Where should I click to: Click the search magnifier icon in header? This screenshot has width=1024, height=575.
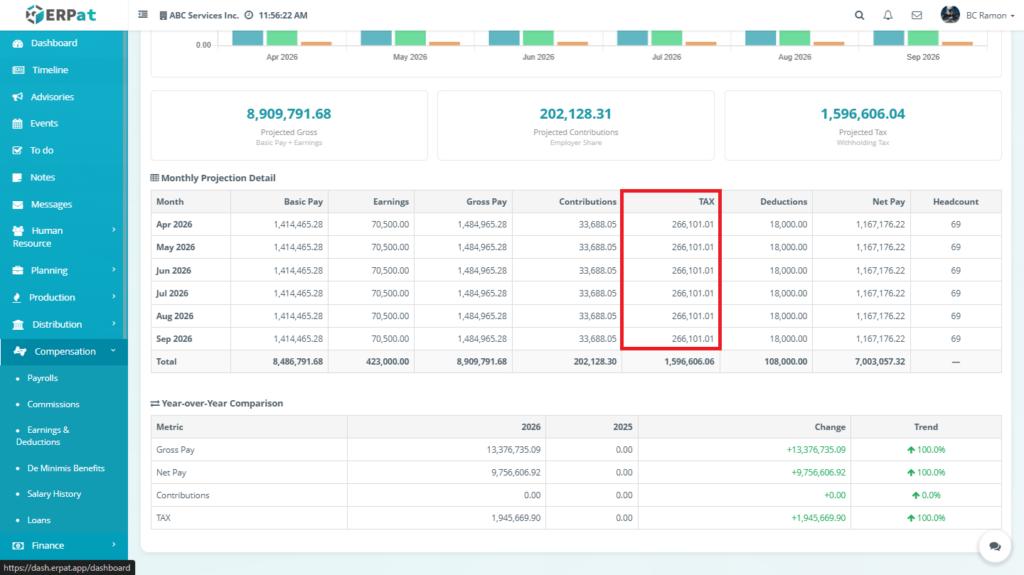[859, 15]
